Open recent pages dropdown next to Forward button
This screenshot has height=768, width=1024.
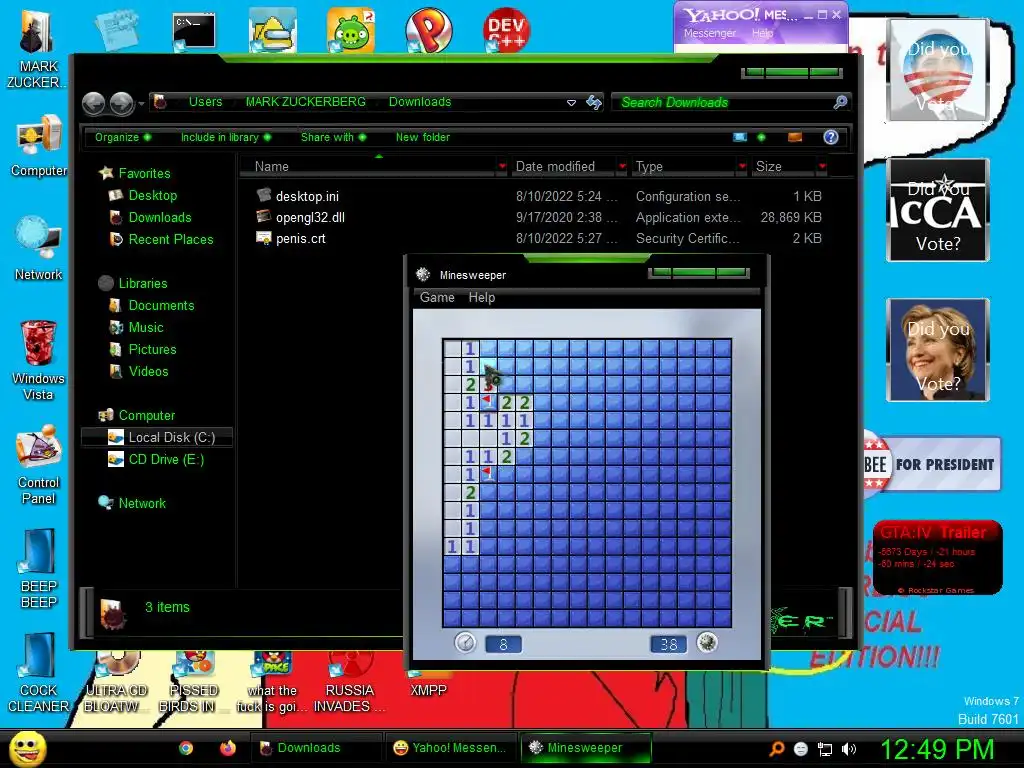pyautogui.click(x=141, y=104)
